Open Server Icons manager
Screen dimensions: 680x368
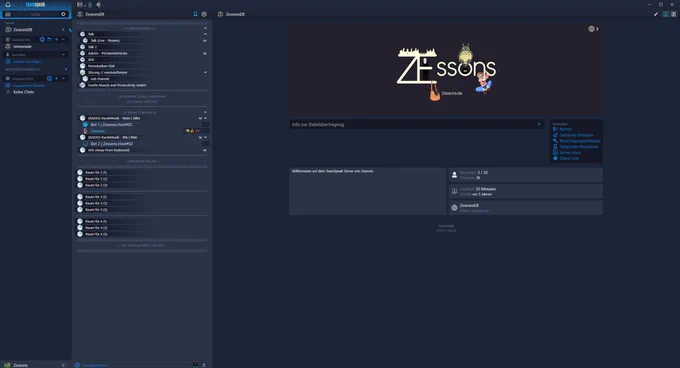(x=570, y=153)
